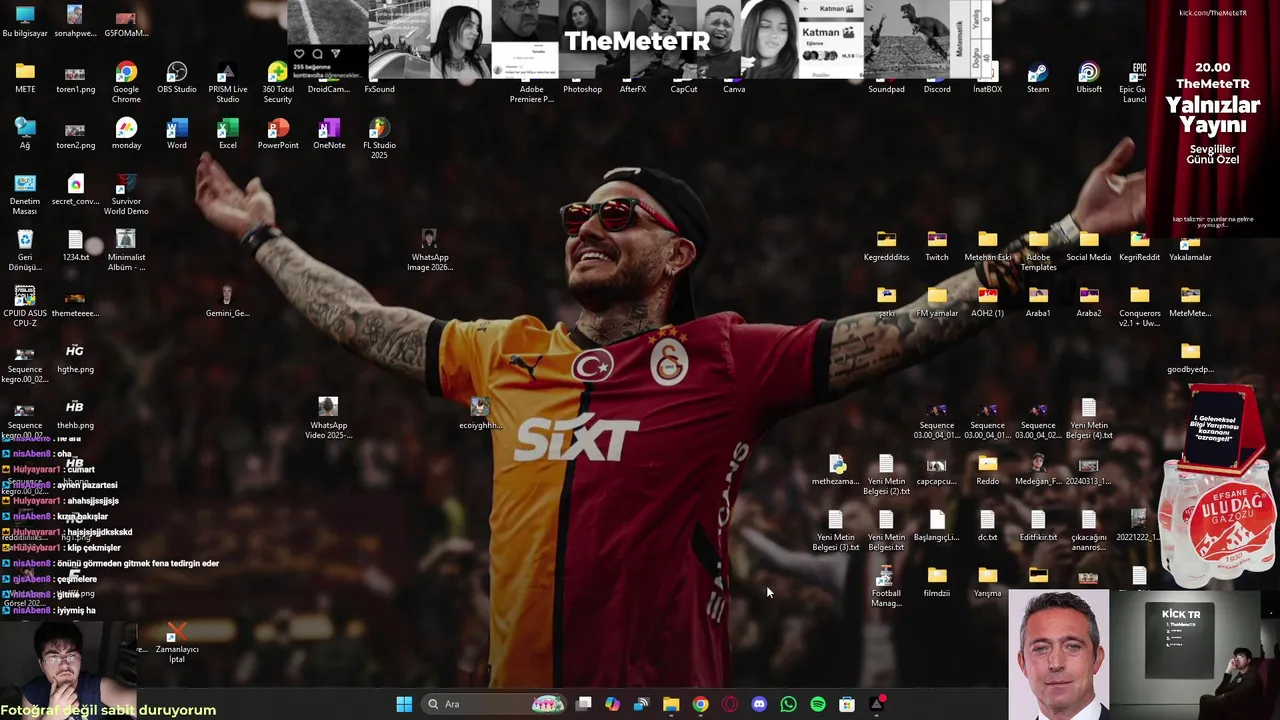Select the 1234.txt file
Screen dimensions: 1280x720
point(76,245)
